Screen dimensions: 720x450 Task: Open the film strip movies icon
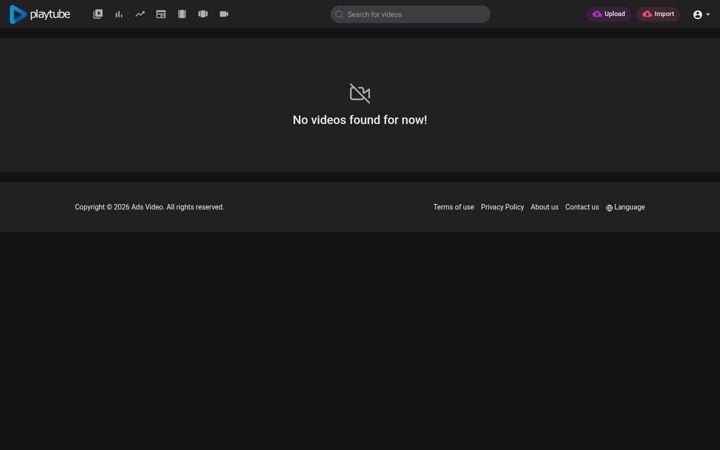182,14
